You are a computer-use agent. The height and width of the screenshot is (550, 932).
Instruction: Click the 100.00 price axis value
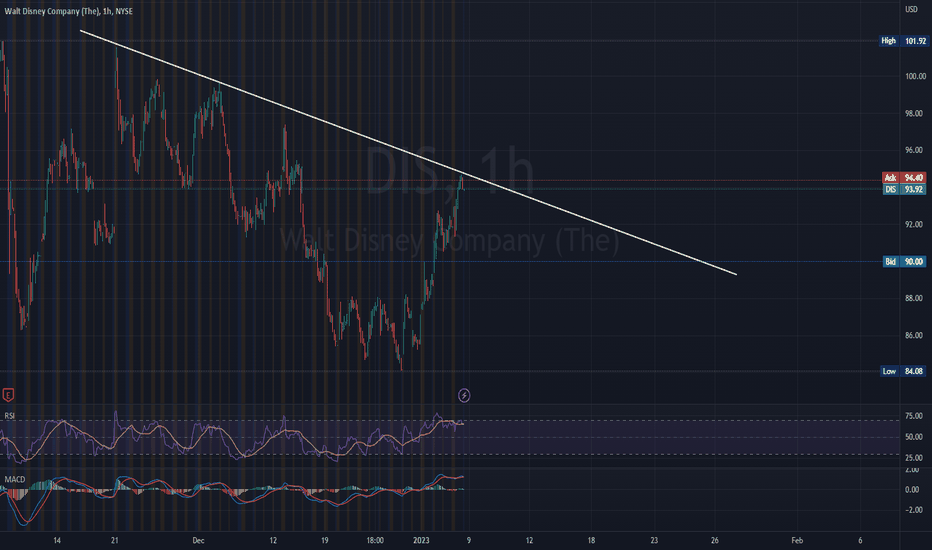tap(915, 76)
